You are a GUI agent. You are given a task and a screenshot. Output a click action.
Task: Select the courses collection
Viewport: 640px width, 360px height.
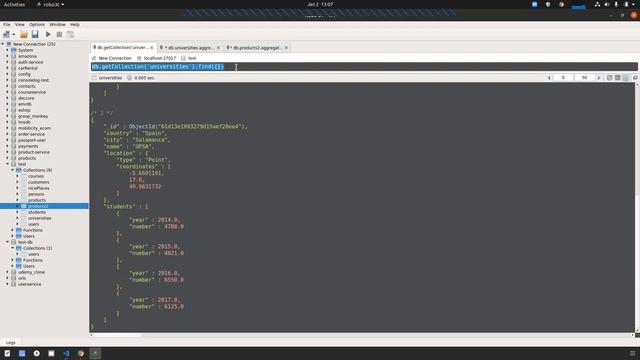[x=36, y=176]
